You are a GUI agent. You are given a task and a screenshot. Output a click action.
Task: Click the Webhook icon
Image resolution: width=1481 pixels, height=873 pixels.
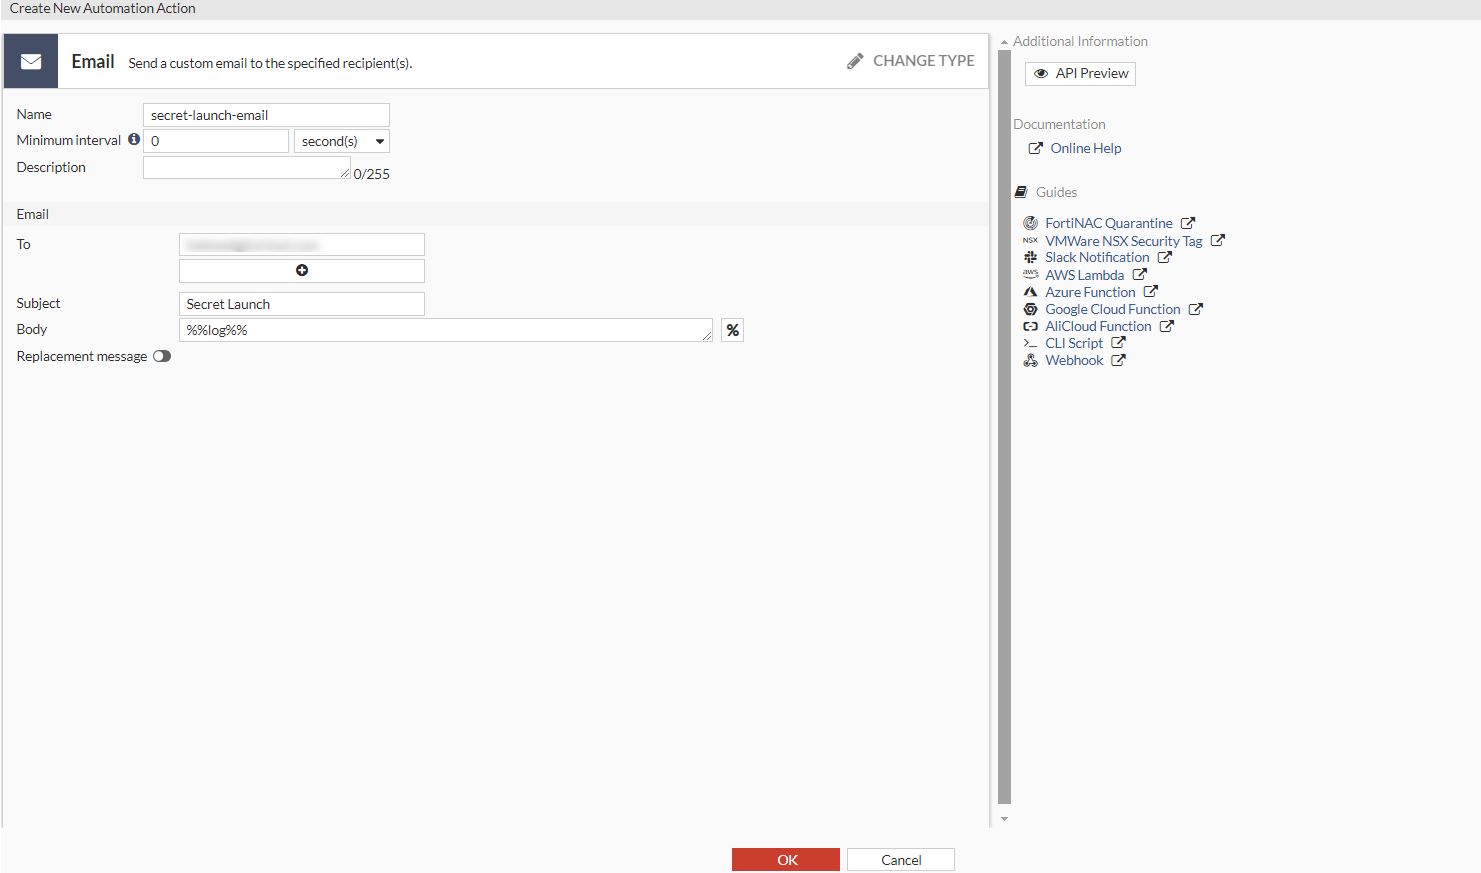1030,360
